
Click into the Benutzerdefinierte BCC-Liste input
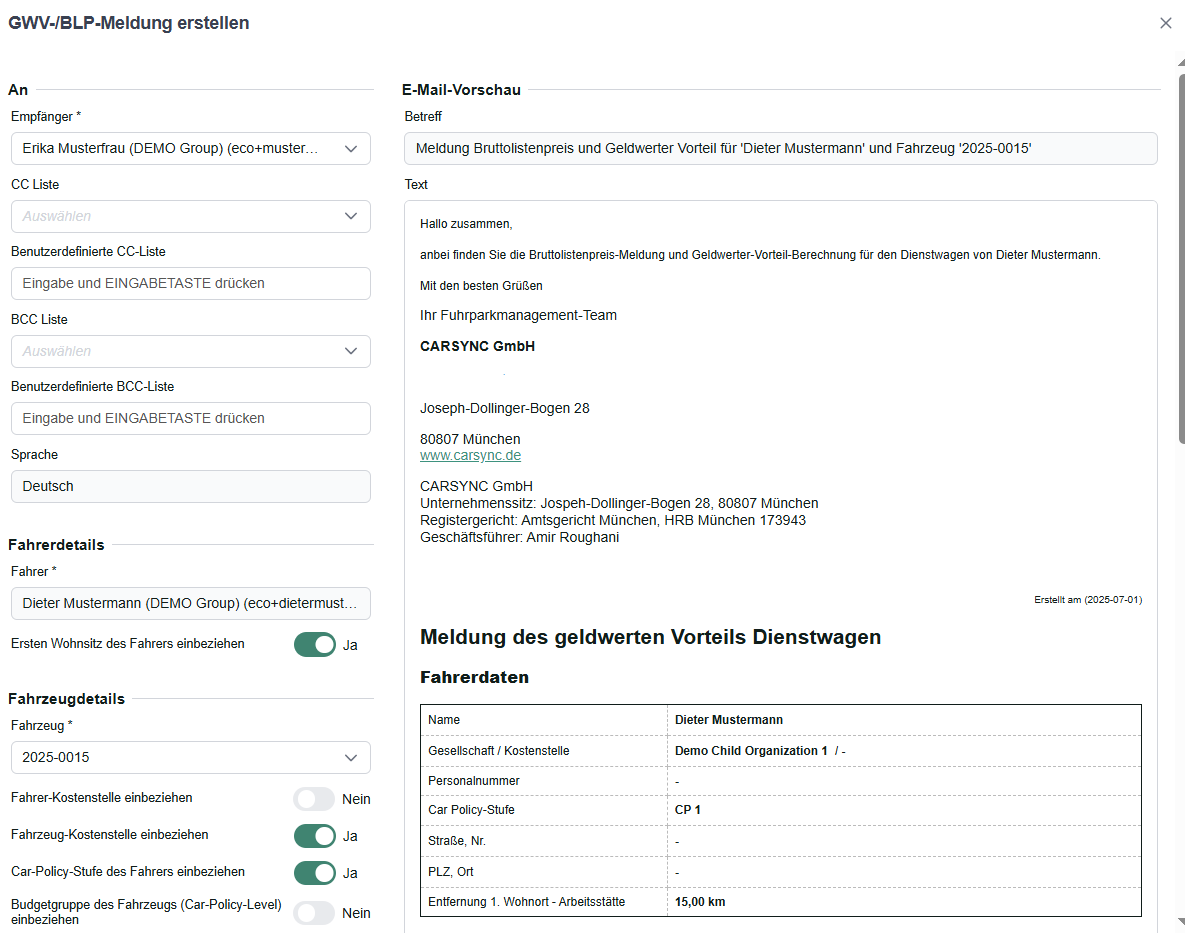[x=190, y=419]
